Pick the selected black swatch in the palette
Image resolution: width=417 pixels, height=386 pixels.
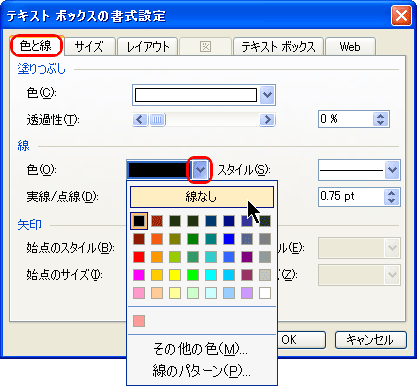139,221
